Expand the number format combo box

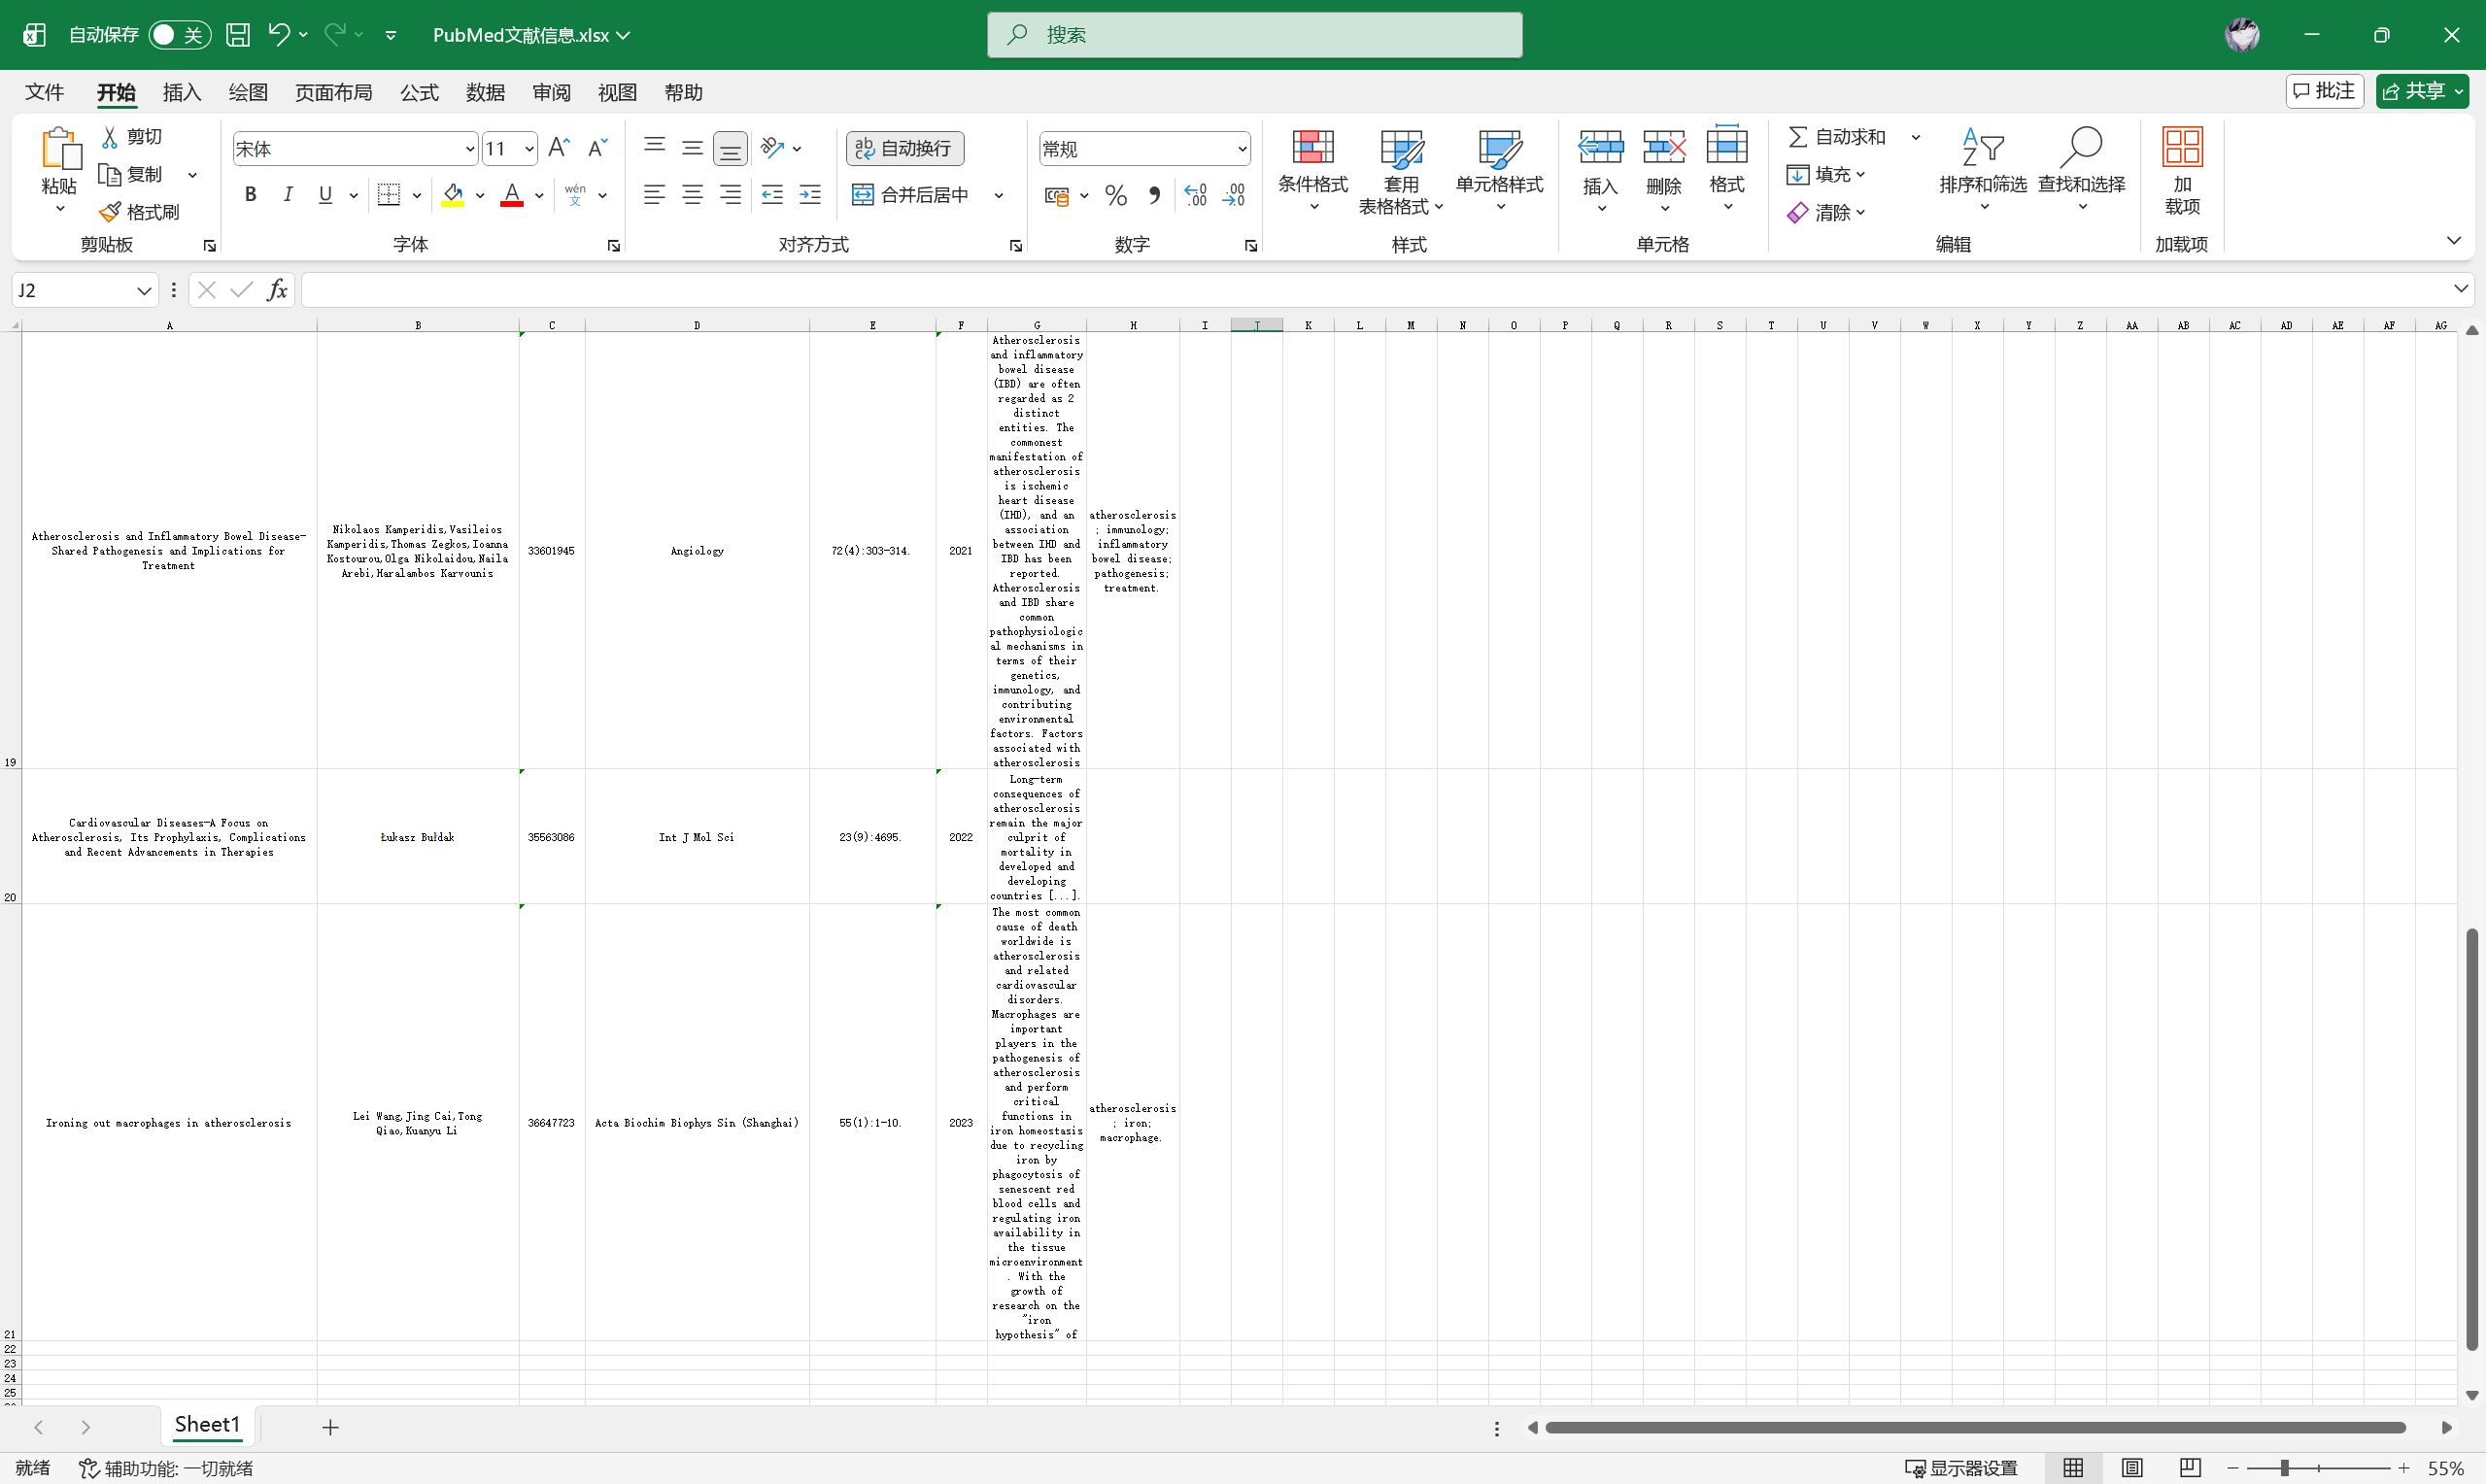coord(1242,149)
